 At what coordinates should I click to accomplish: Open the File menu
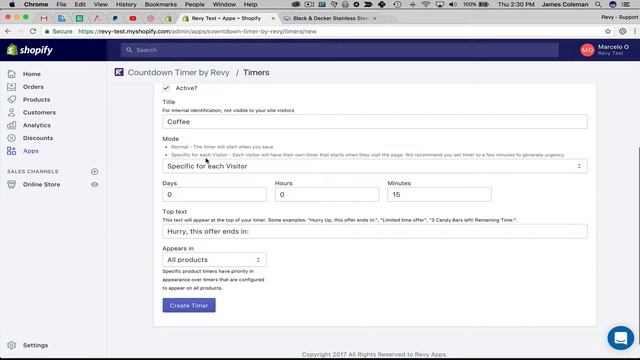pos(61,4)
